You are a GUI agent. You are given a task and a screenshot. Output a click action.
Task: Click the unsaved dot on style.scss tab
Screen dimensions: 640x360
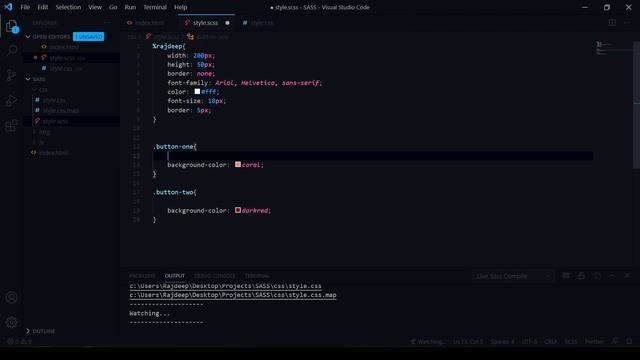pos(227,23)
